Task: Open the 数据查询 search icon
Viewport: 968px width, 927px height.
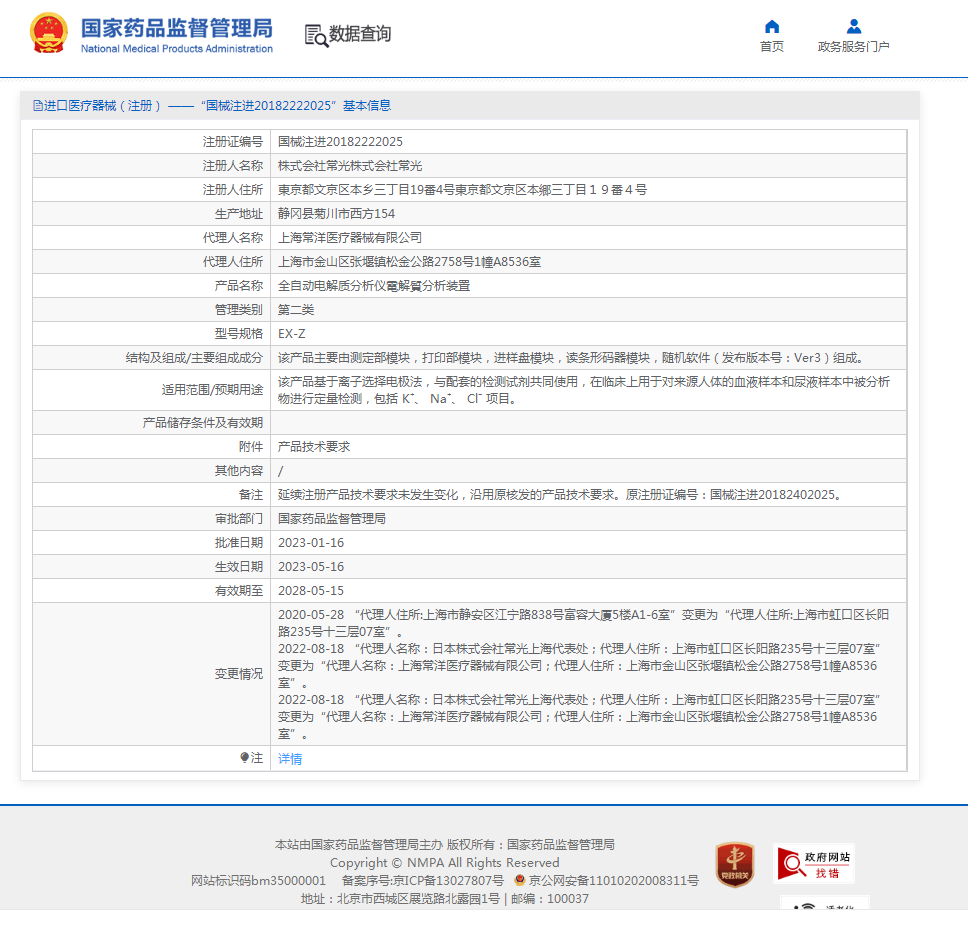Action: point(316,36)
